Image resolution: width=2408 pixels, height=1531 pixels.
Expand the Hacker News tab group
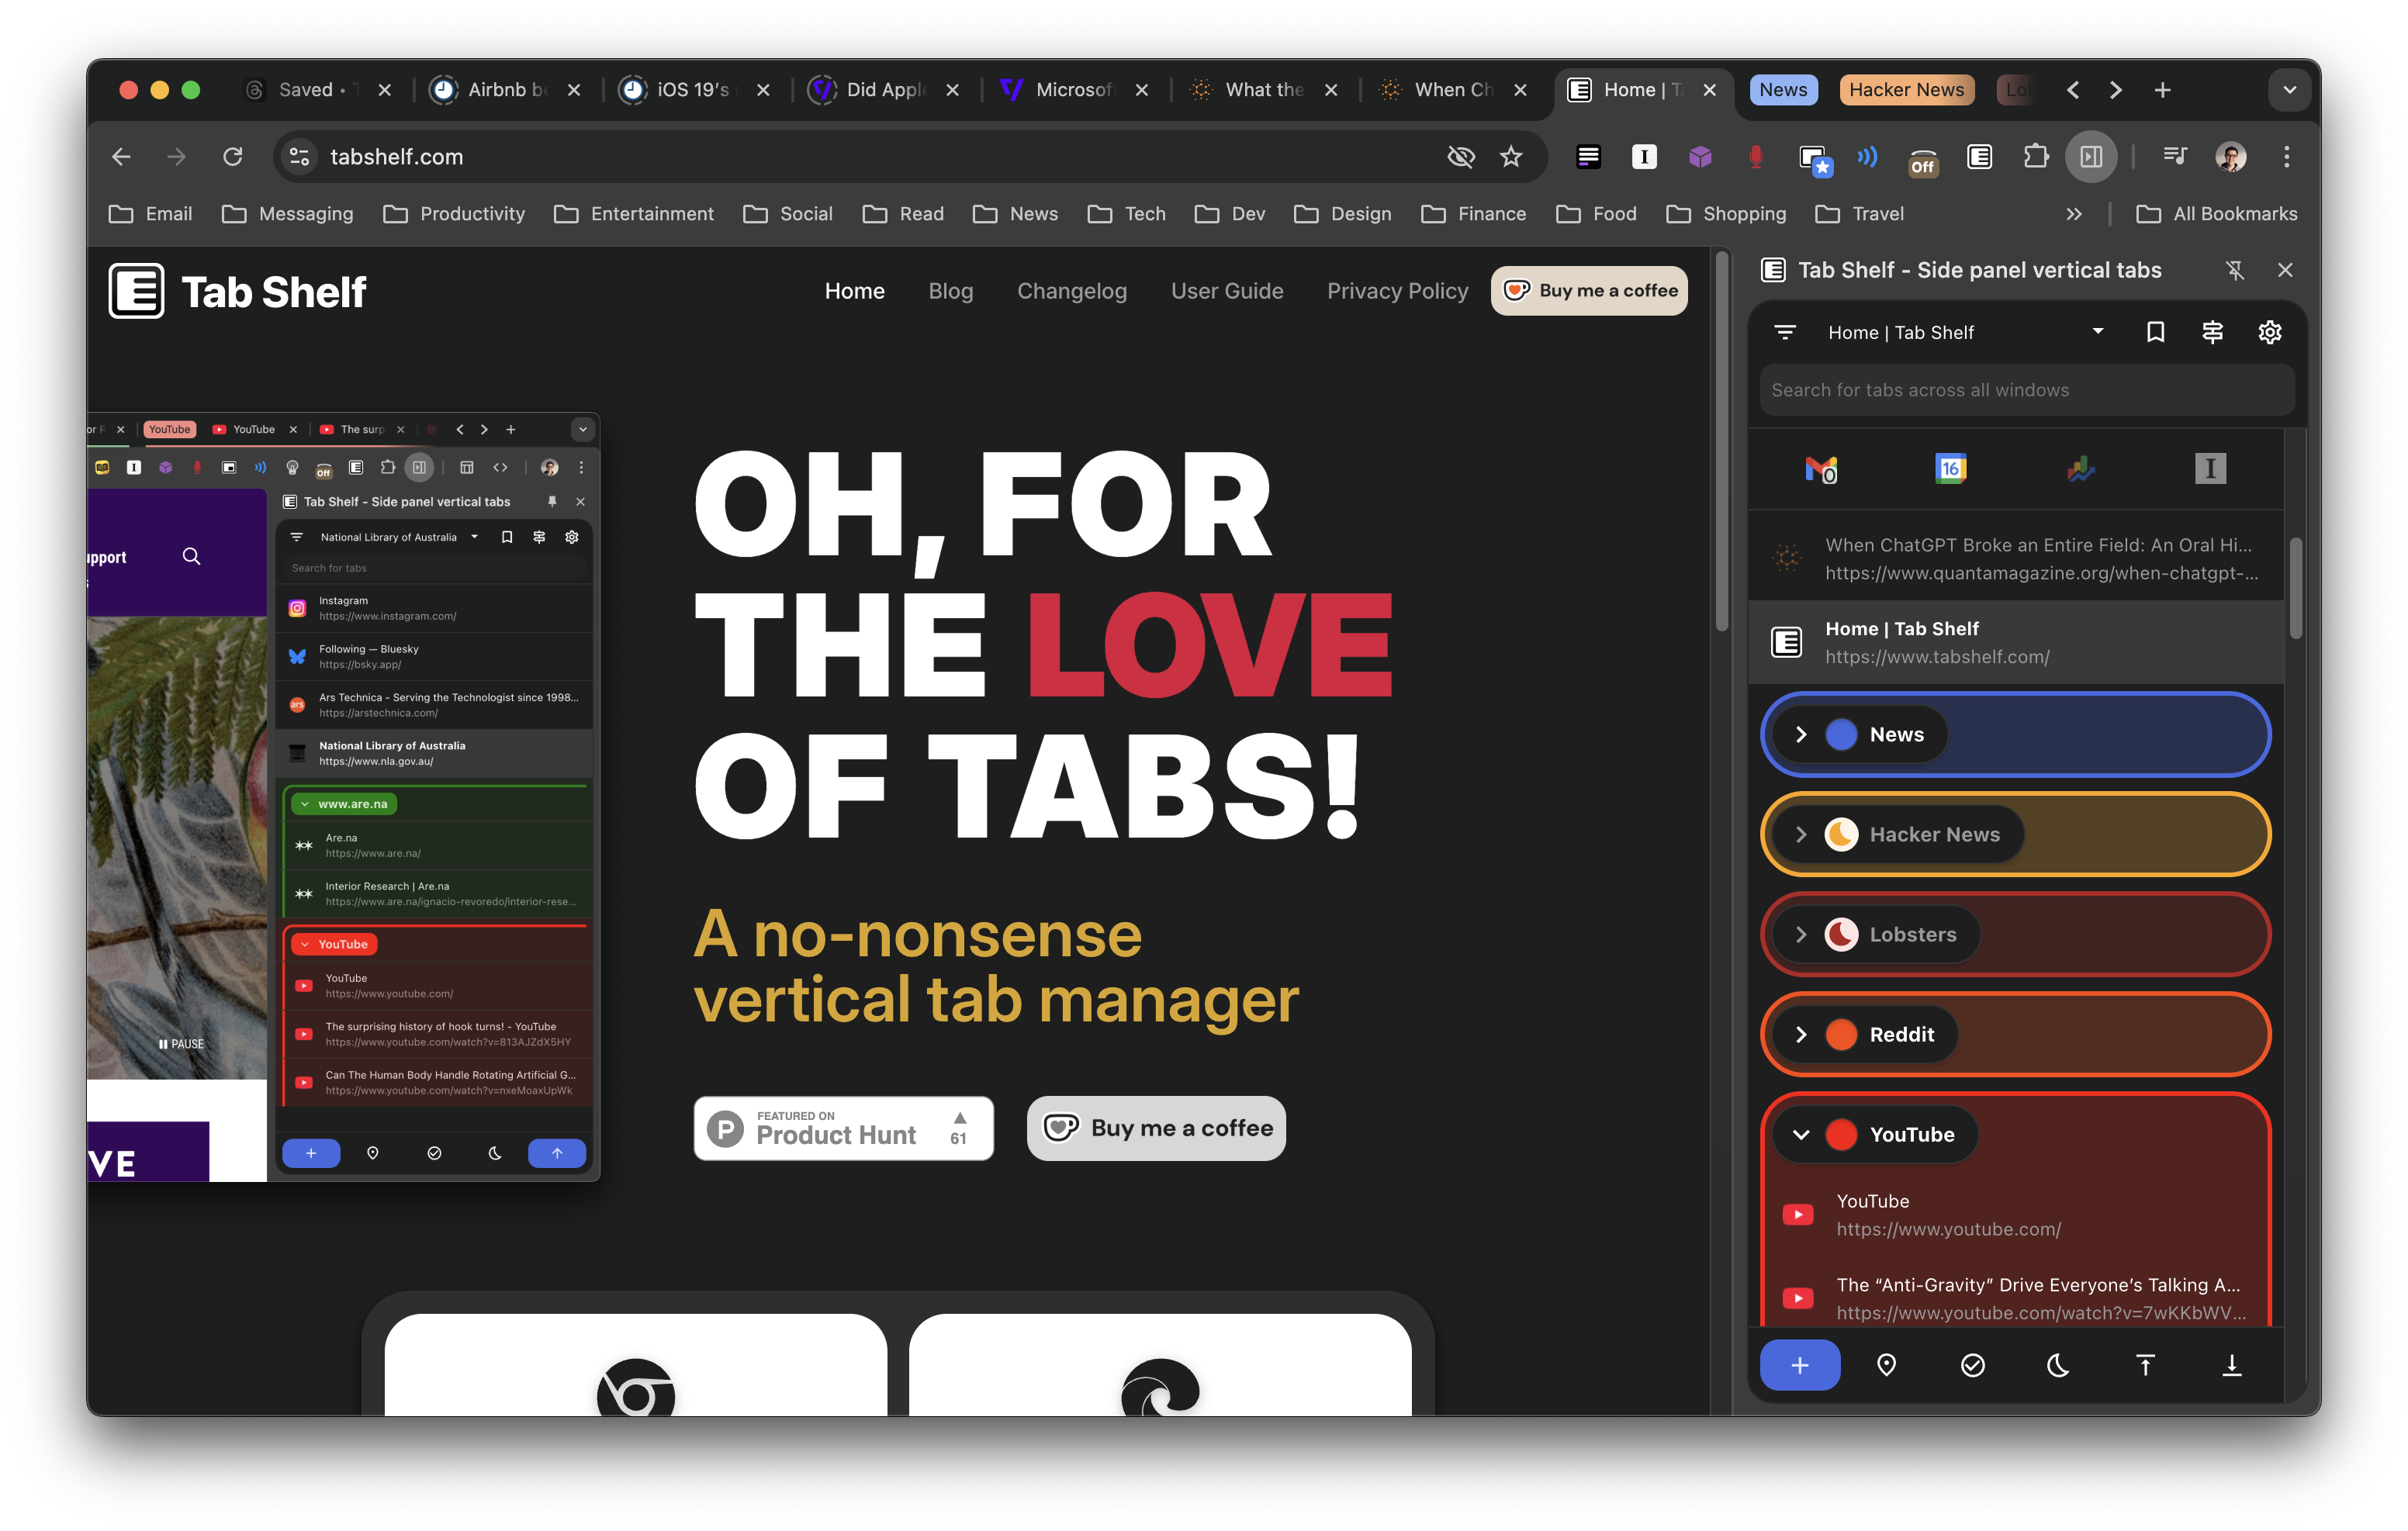[1801, 834]
